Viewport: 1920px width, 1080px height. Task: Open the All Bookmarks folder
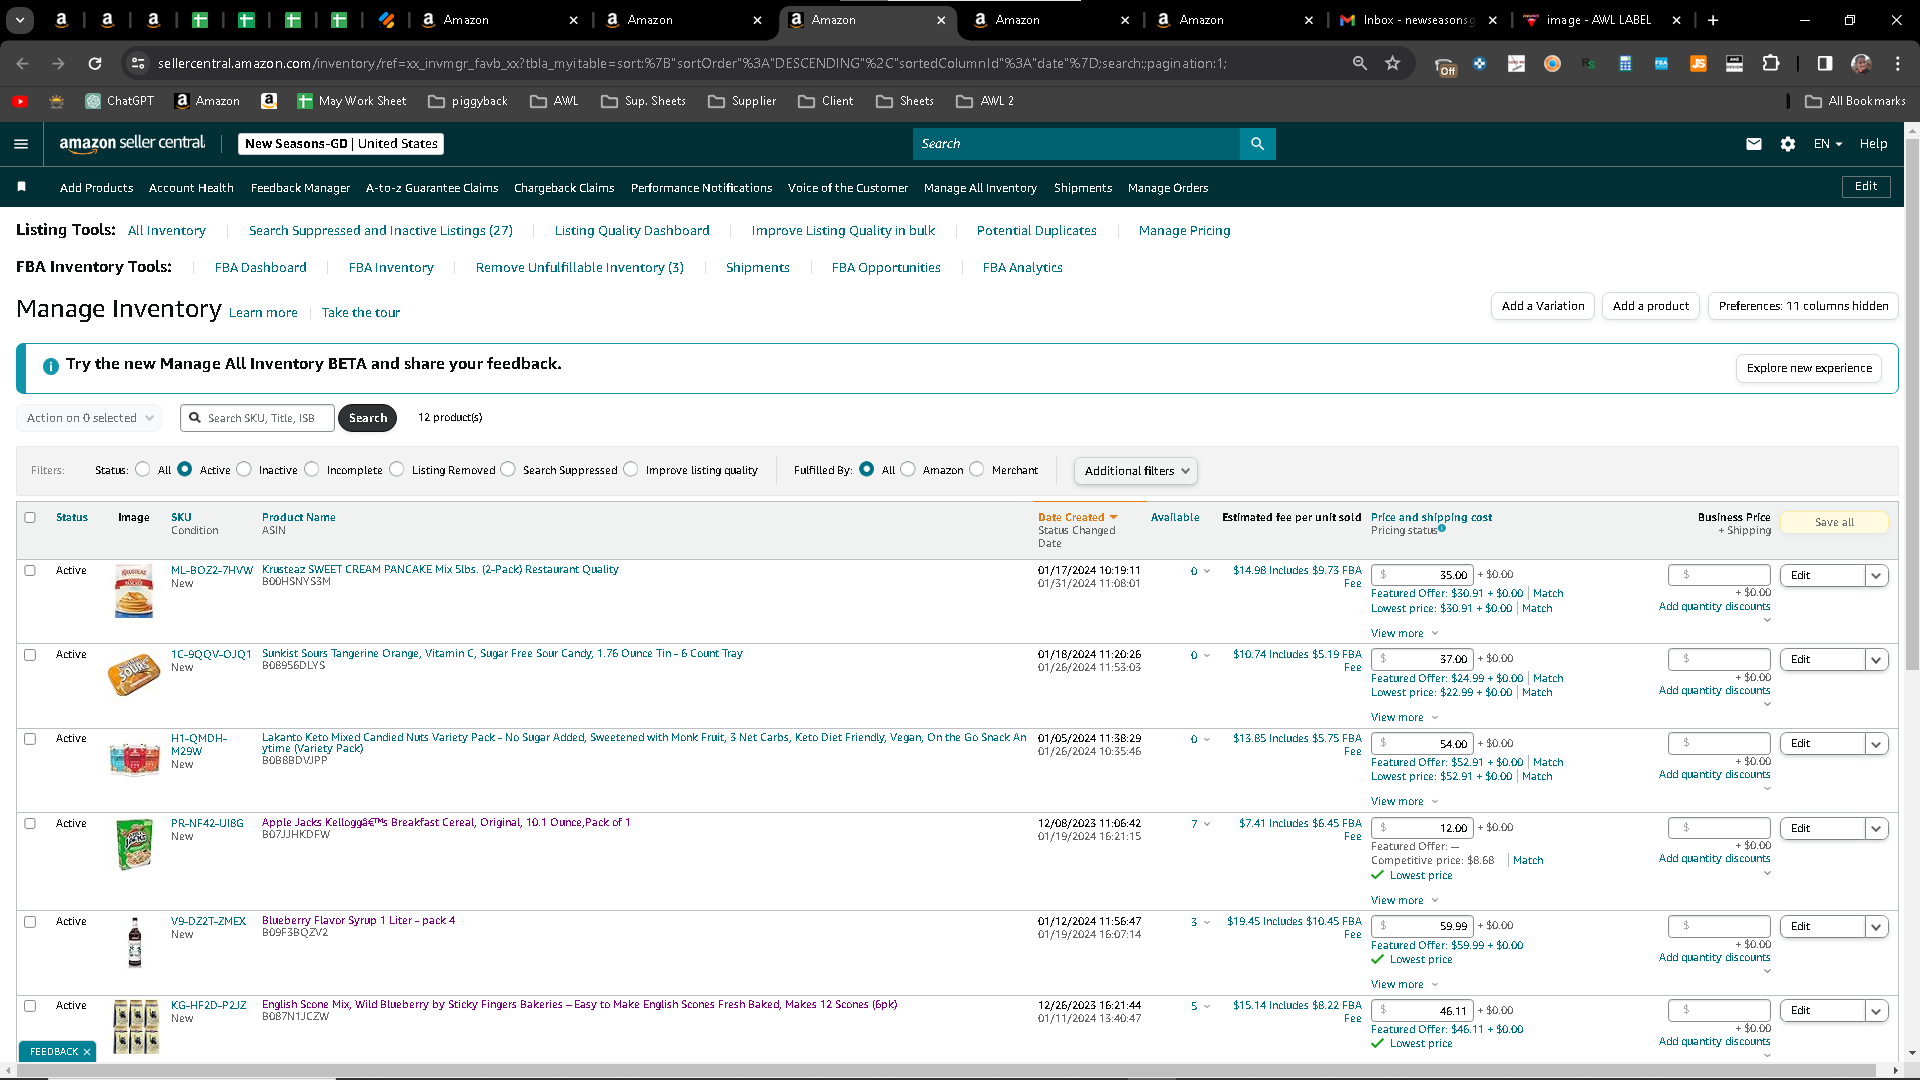tap(1856, 101)
